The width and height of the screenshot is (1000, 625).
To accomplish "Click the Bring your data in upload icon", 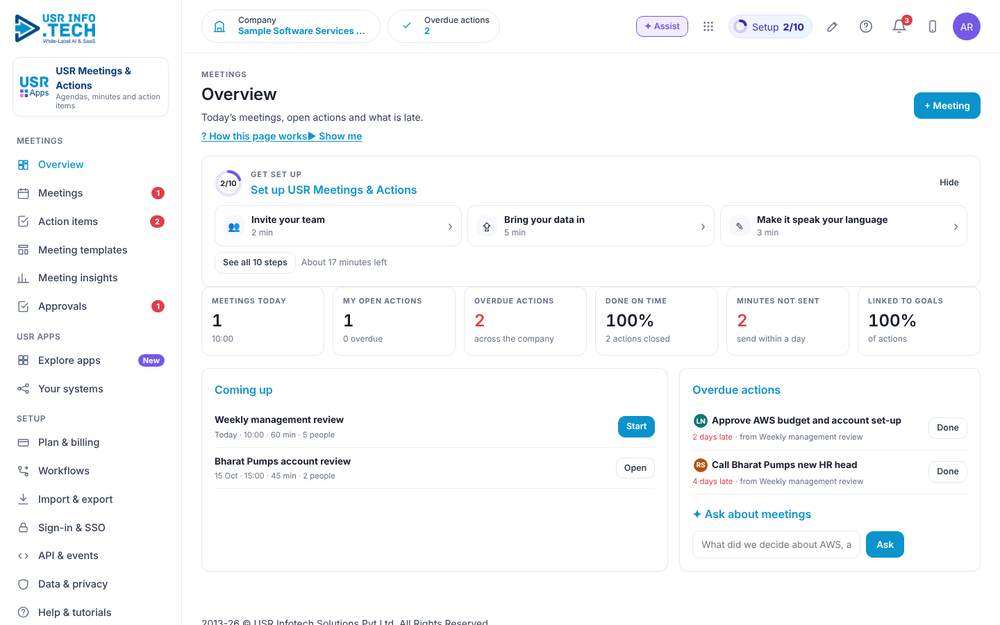I will click(x=487, y=226).
